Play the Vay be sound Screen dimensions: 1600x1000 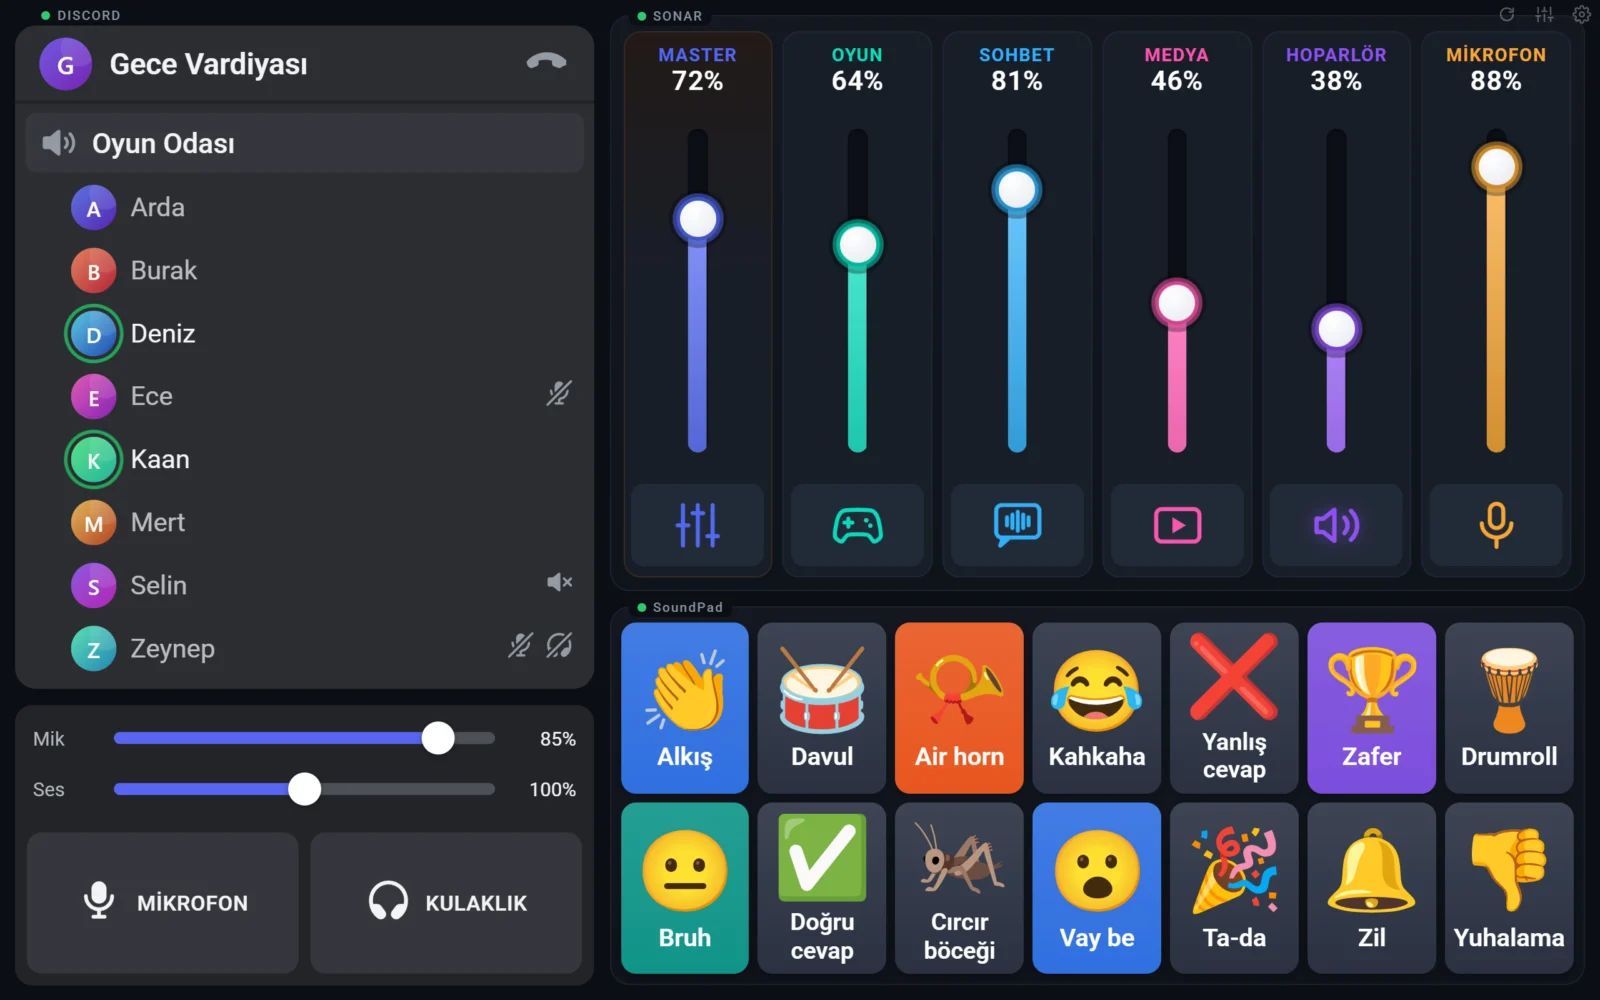tap(1097, 888)
